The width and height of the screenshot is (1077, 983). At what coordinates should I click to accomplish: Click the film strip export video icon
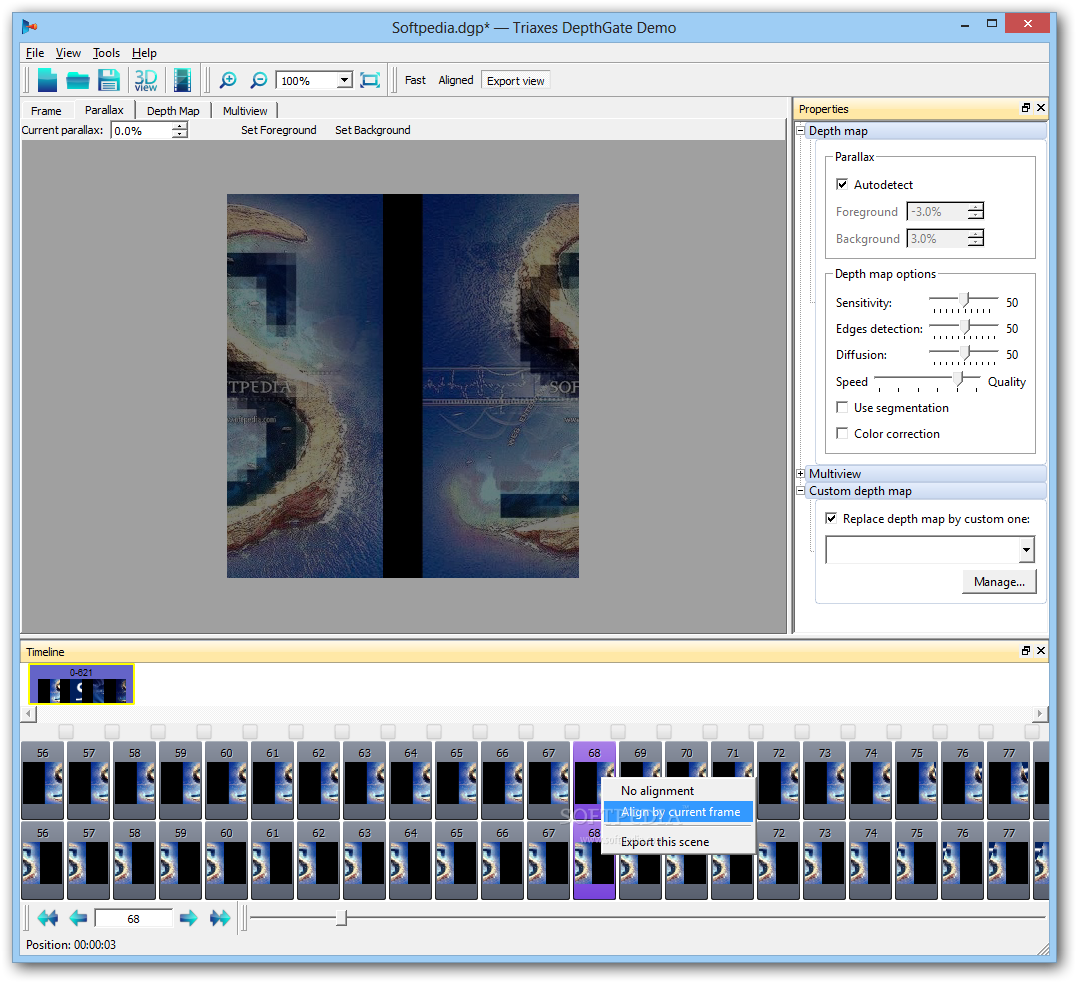coord(182,80)
